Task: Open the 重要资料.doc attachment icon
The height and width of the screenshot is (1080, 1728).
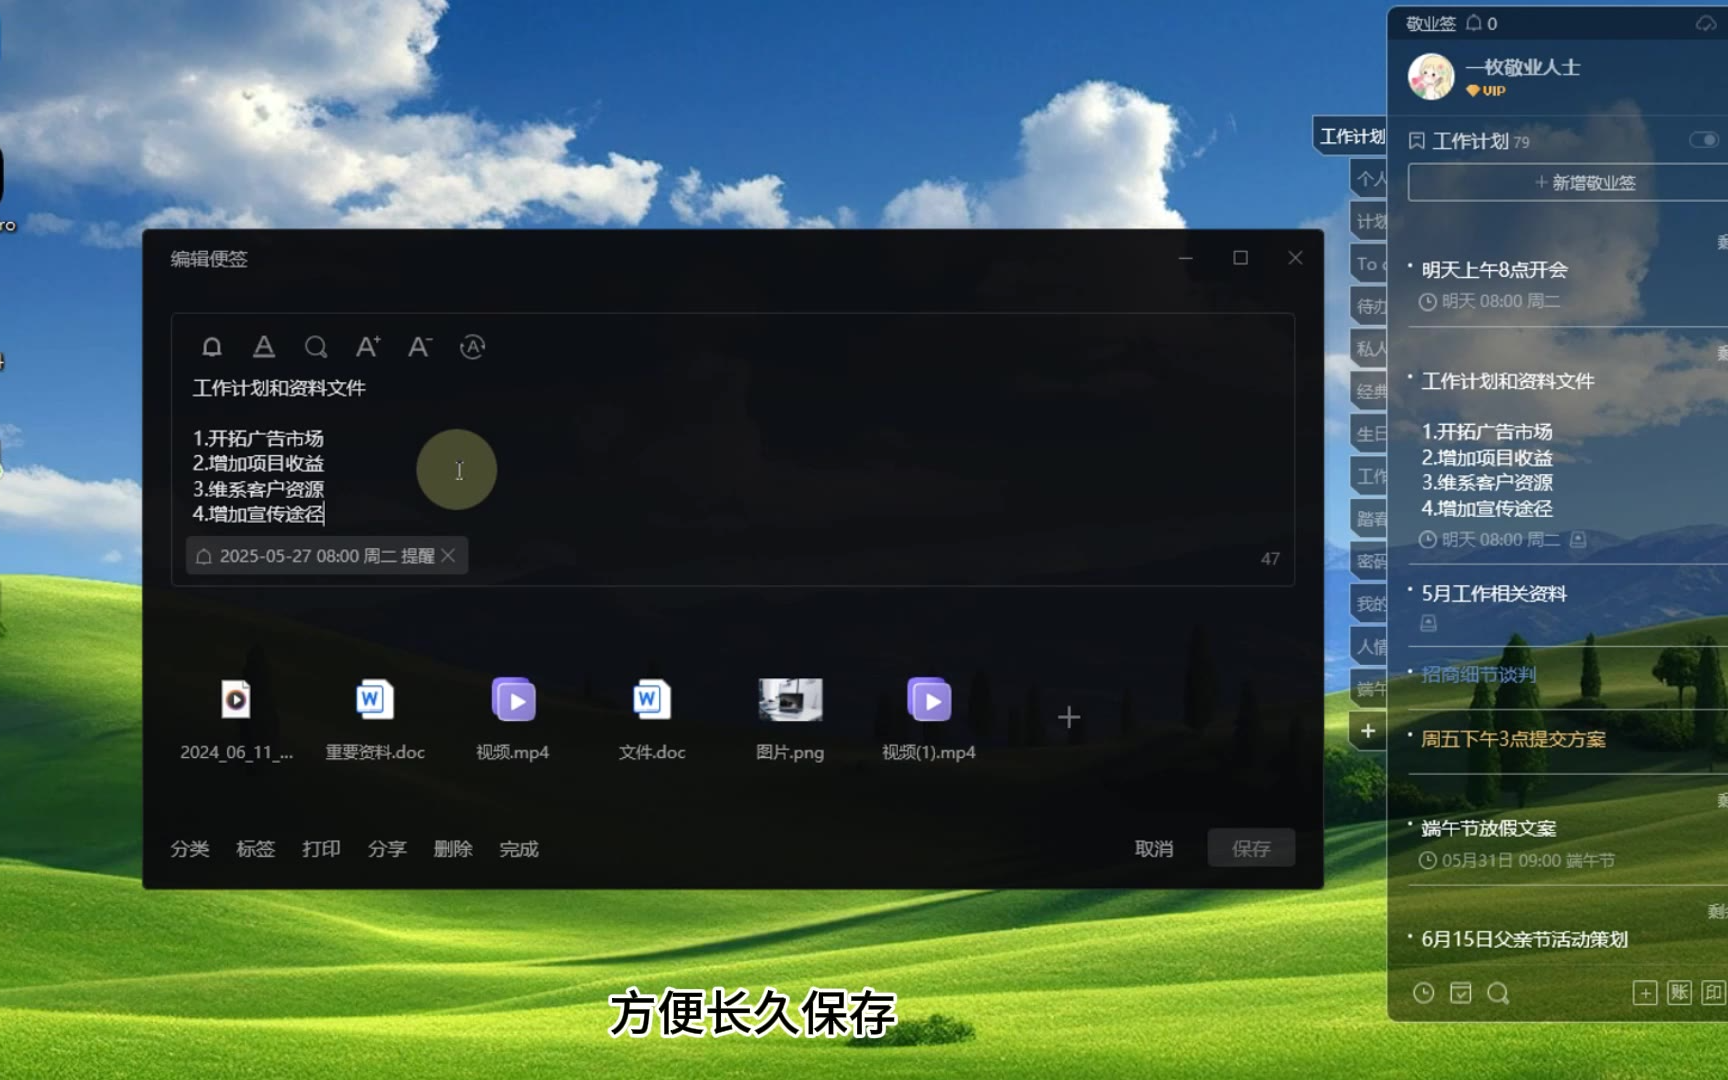Action: (374, 699)
